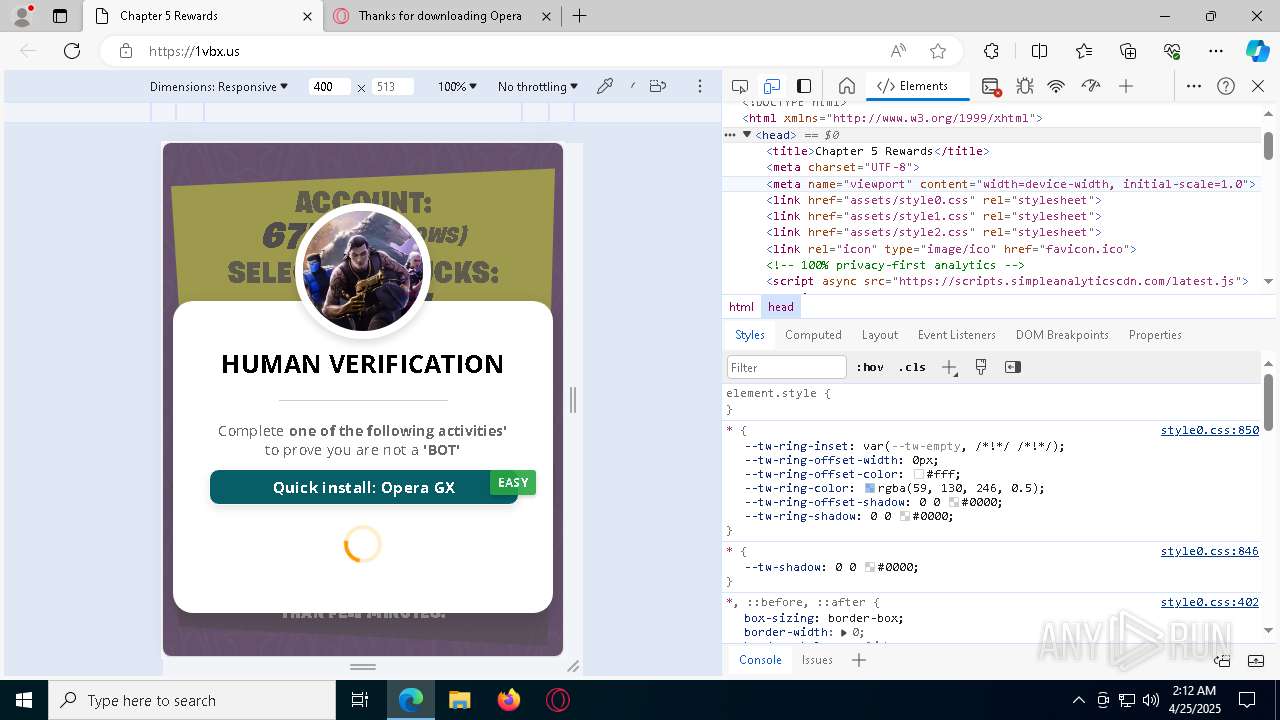Open style0.css:850 source link
This screenshot has width=1280, height=720.
[1209, 431]
